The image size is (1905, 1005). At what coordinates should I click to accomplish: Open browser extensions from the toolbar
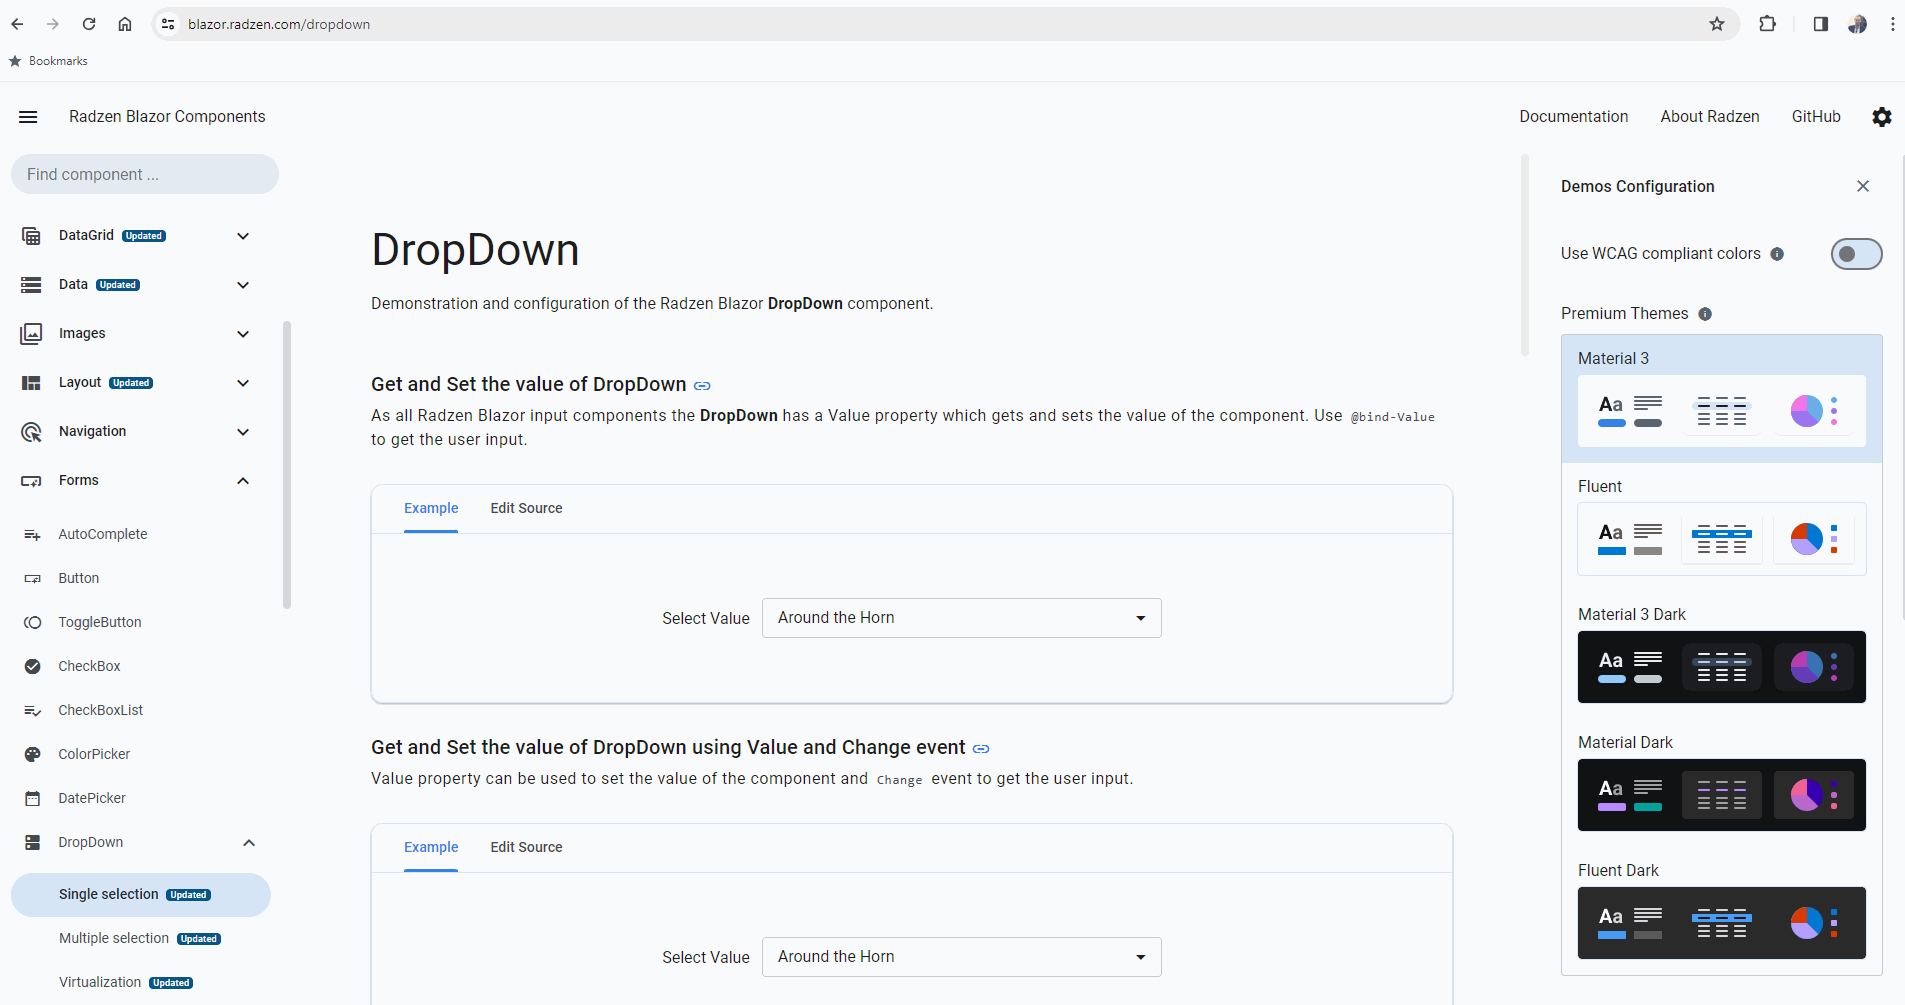click(x=1767, y=24)
